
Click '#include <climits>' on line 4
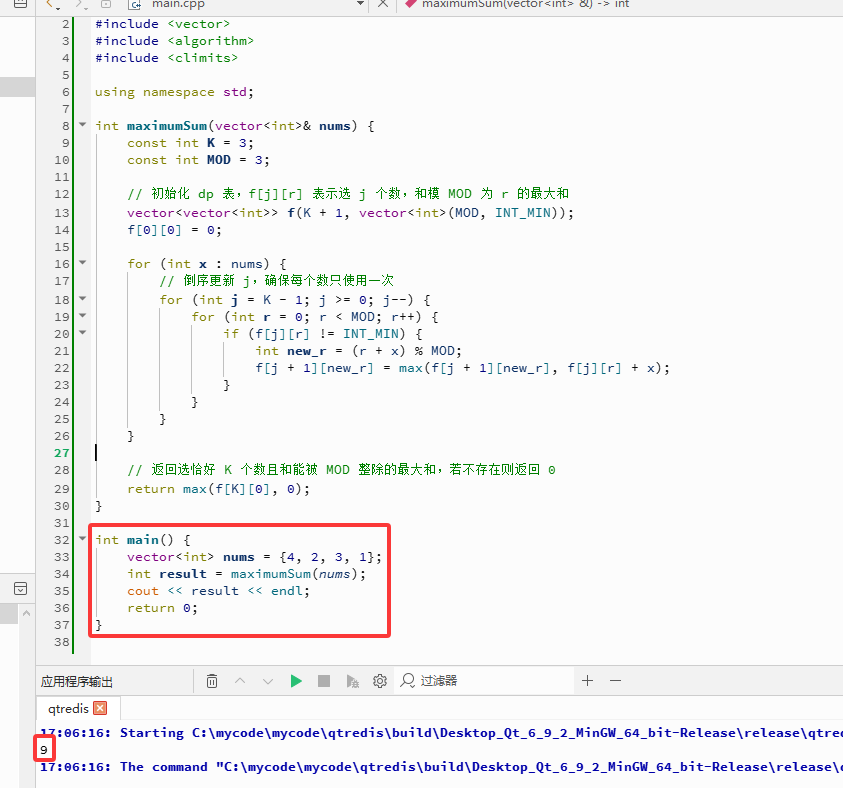166,58
